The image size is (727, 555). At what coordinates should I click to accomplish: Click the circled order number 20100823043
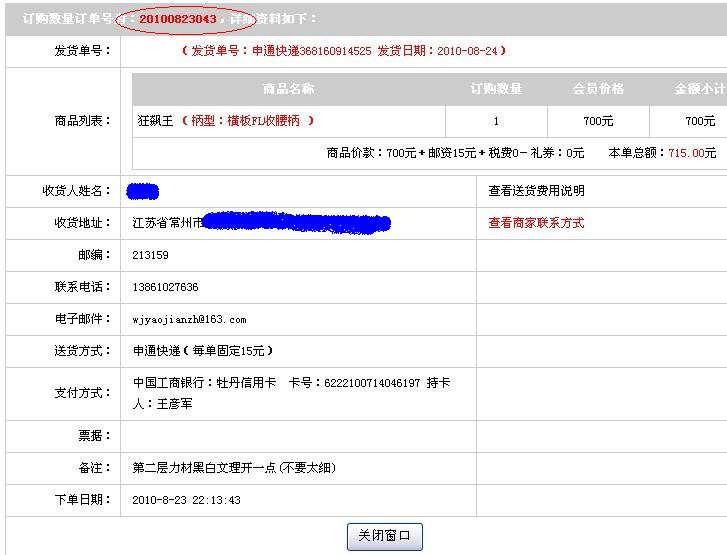tap(177, 19)
